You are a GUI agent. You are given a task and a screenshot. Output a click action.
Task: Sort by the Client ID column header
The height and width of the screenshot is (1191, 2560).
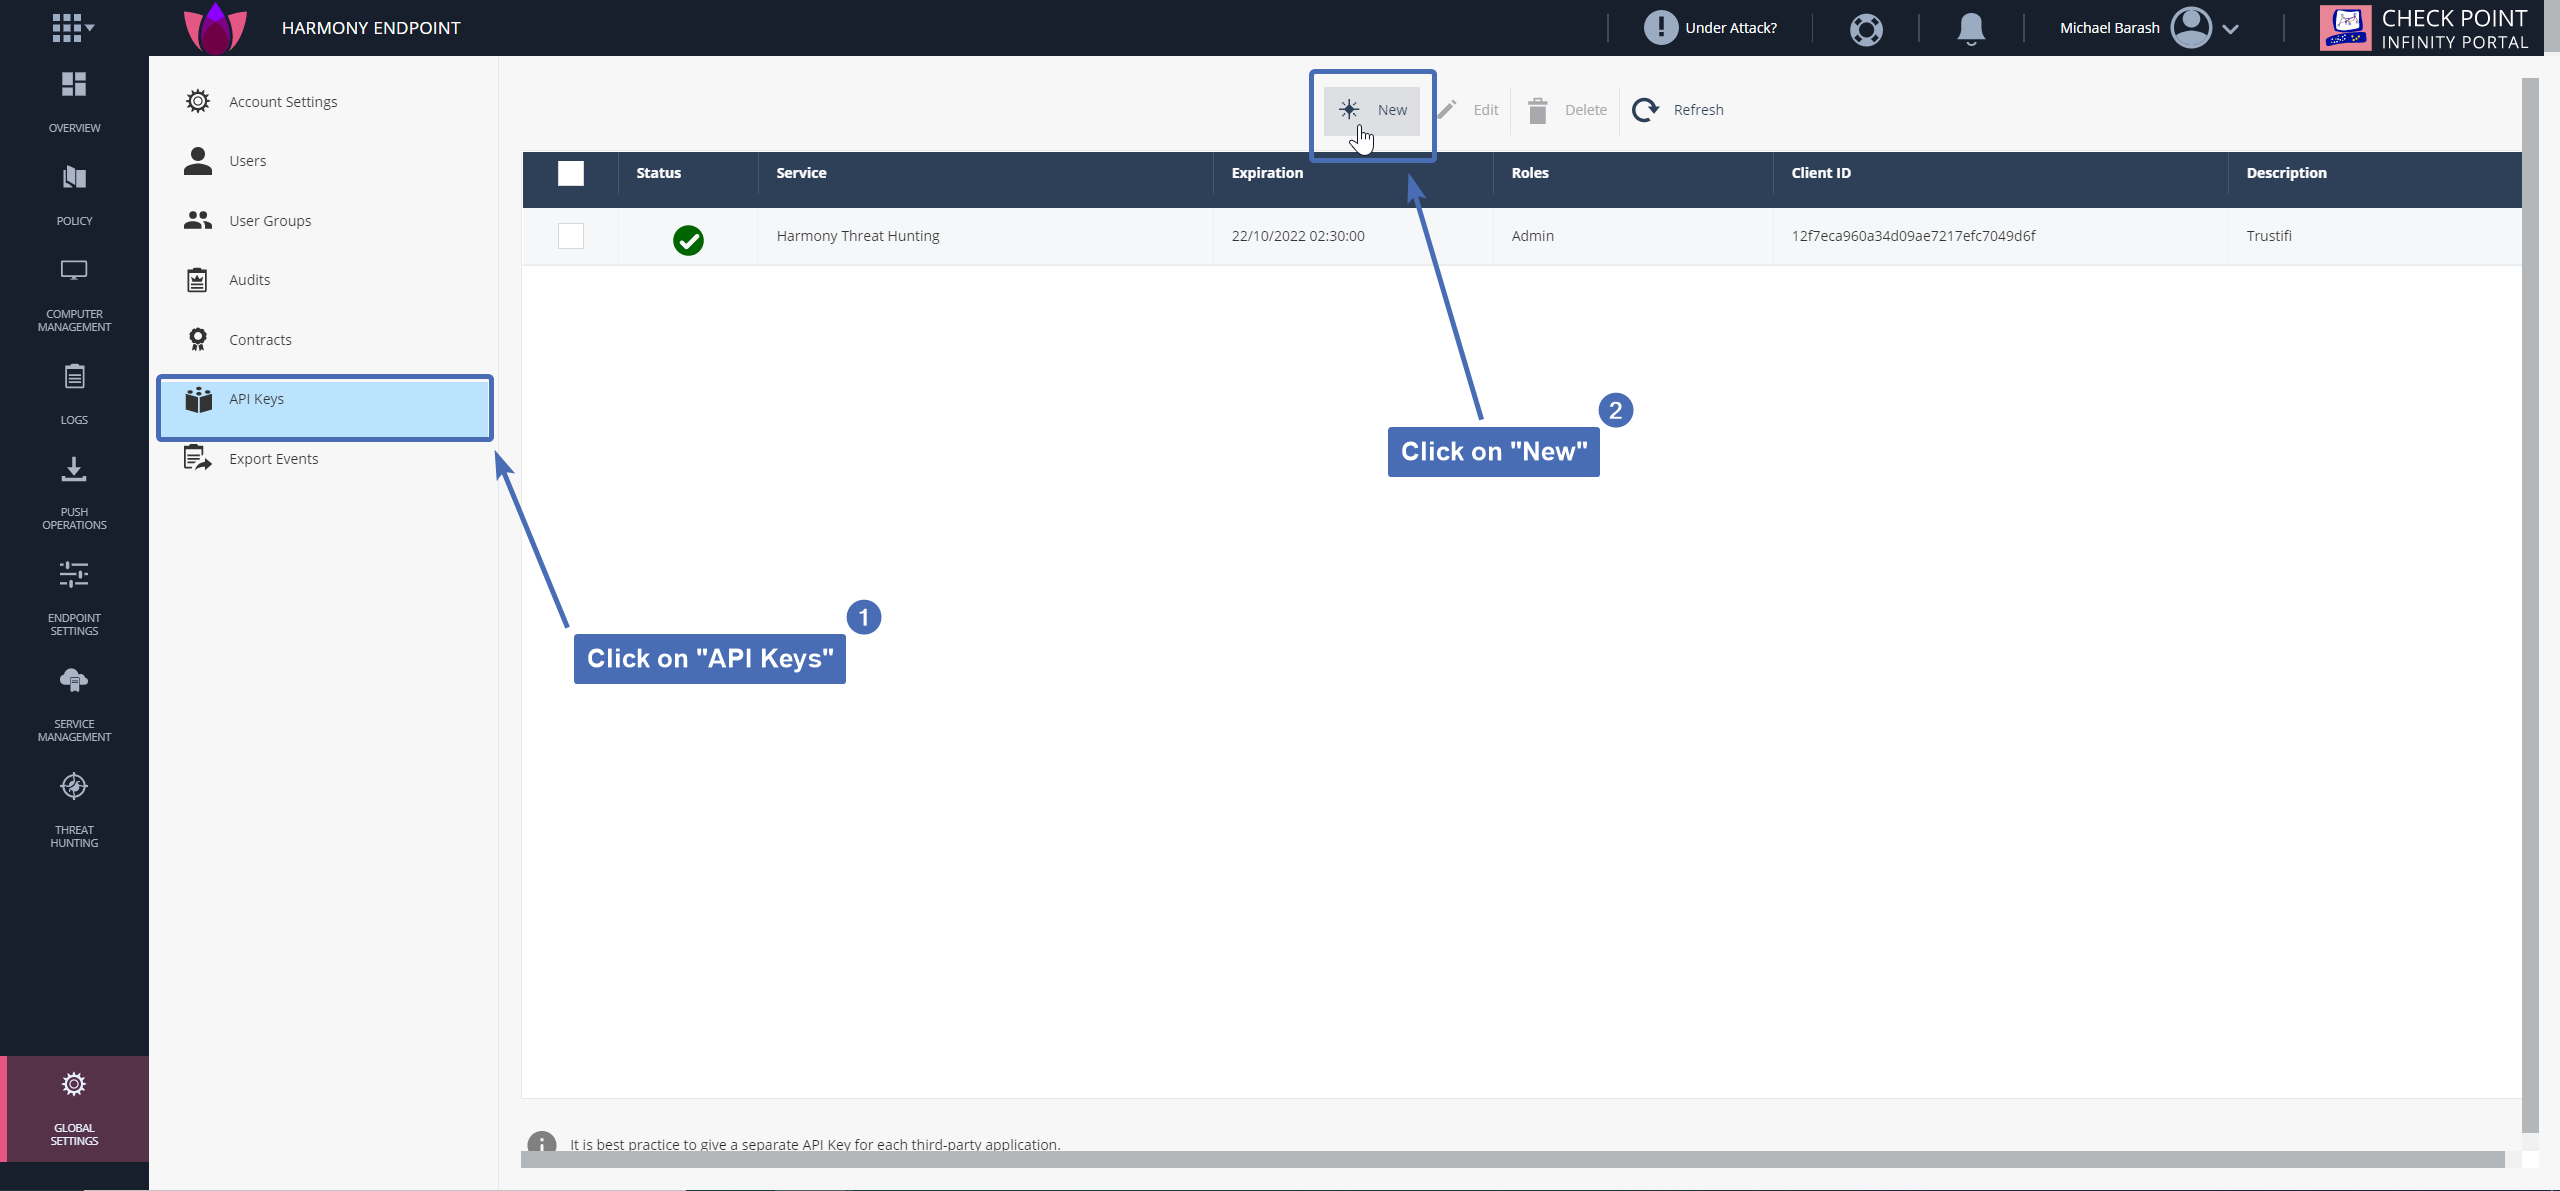1820,173
